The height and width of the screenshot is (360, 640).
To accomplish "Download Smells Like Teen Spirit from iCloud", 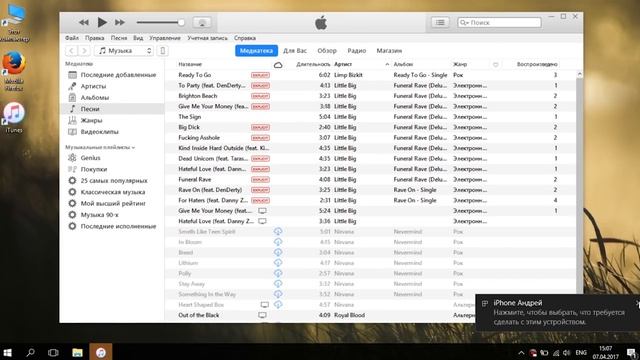I will coord(278,231).
